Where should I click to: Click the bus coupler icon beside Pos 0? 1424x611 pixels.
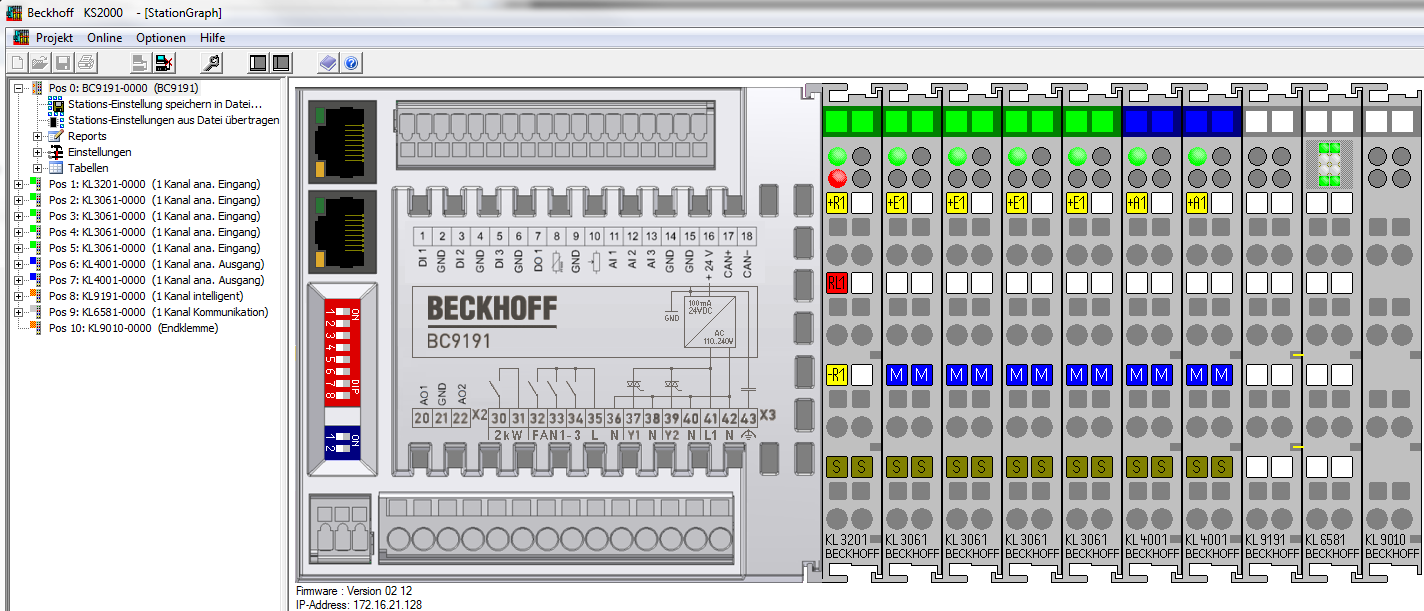(38, 88)
